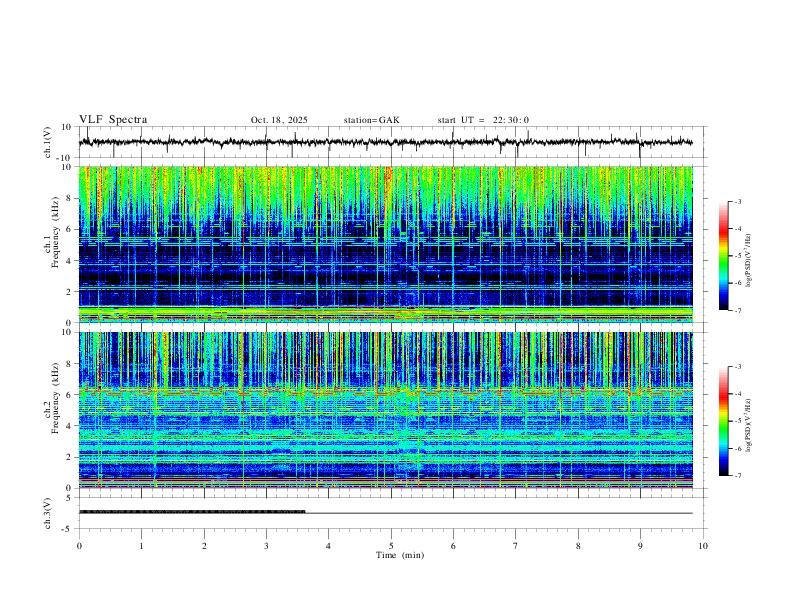Click the ch.2 colorbar legend label log(PSD)
The width and height of the screenshot is (792, 612).
coord(749,425)
